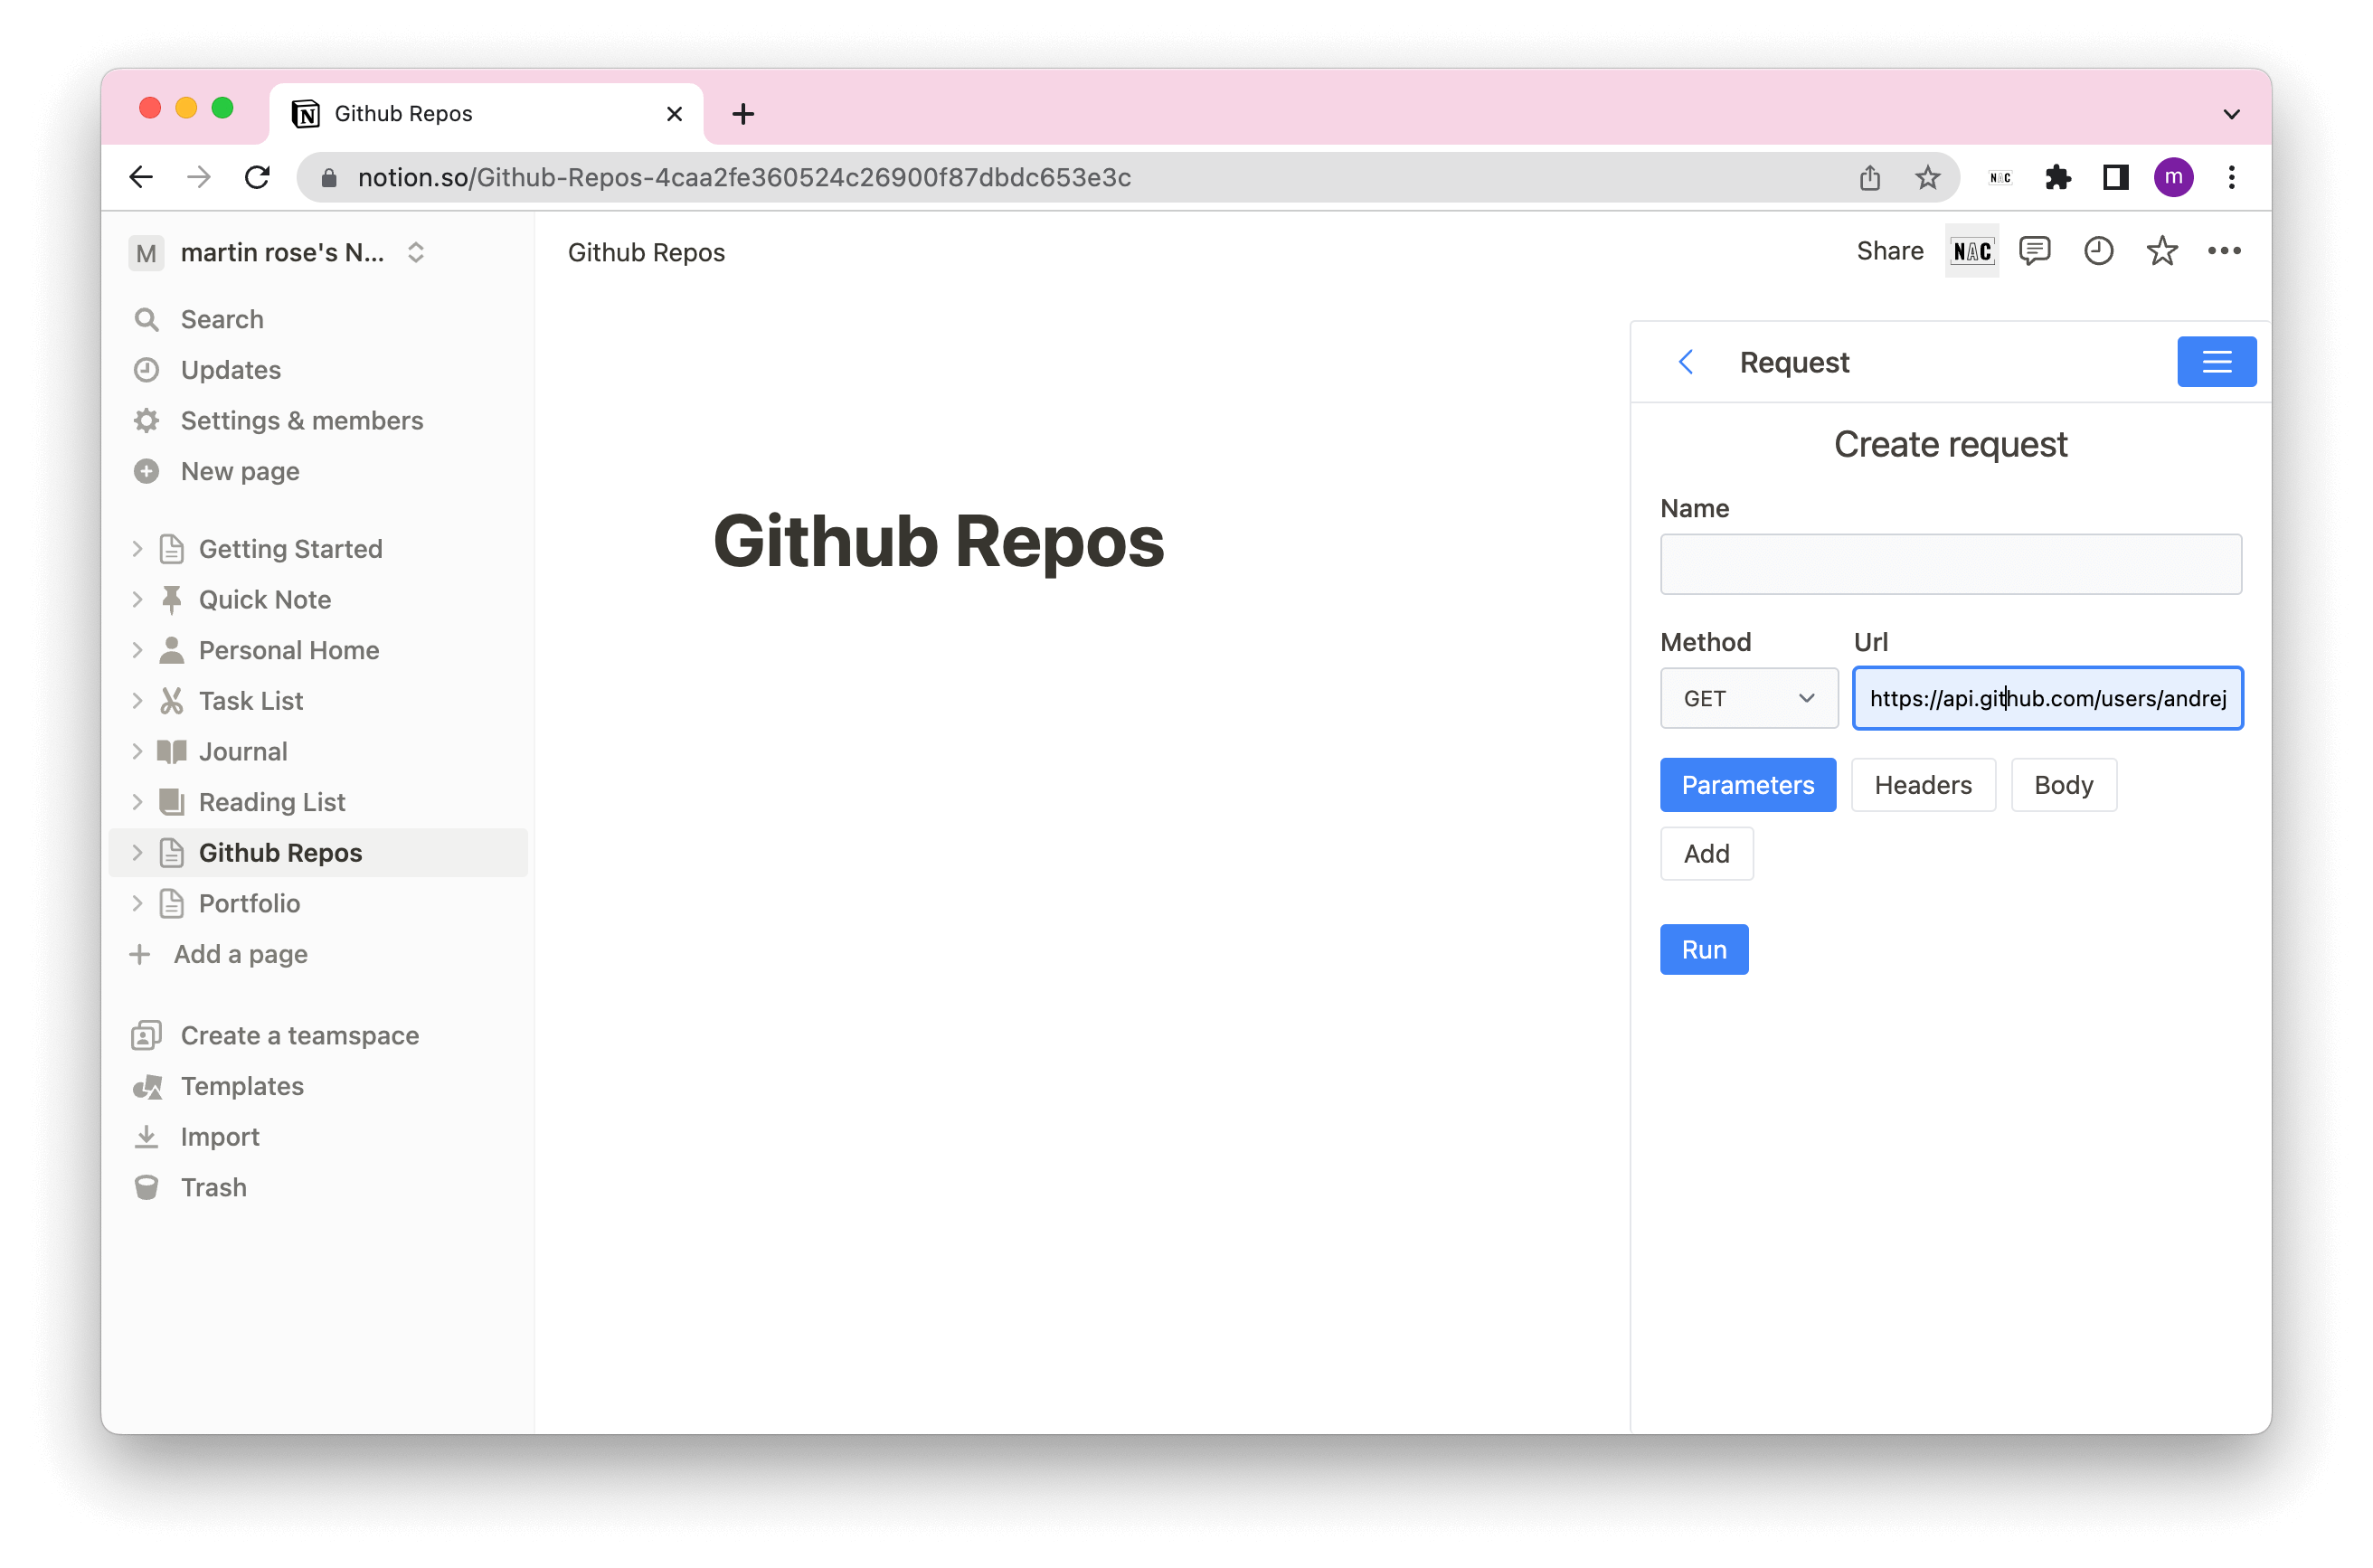Click the Github Repos breadcrumb

coord(646,252)
